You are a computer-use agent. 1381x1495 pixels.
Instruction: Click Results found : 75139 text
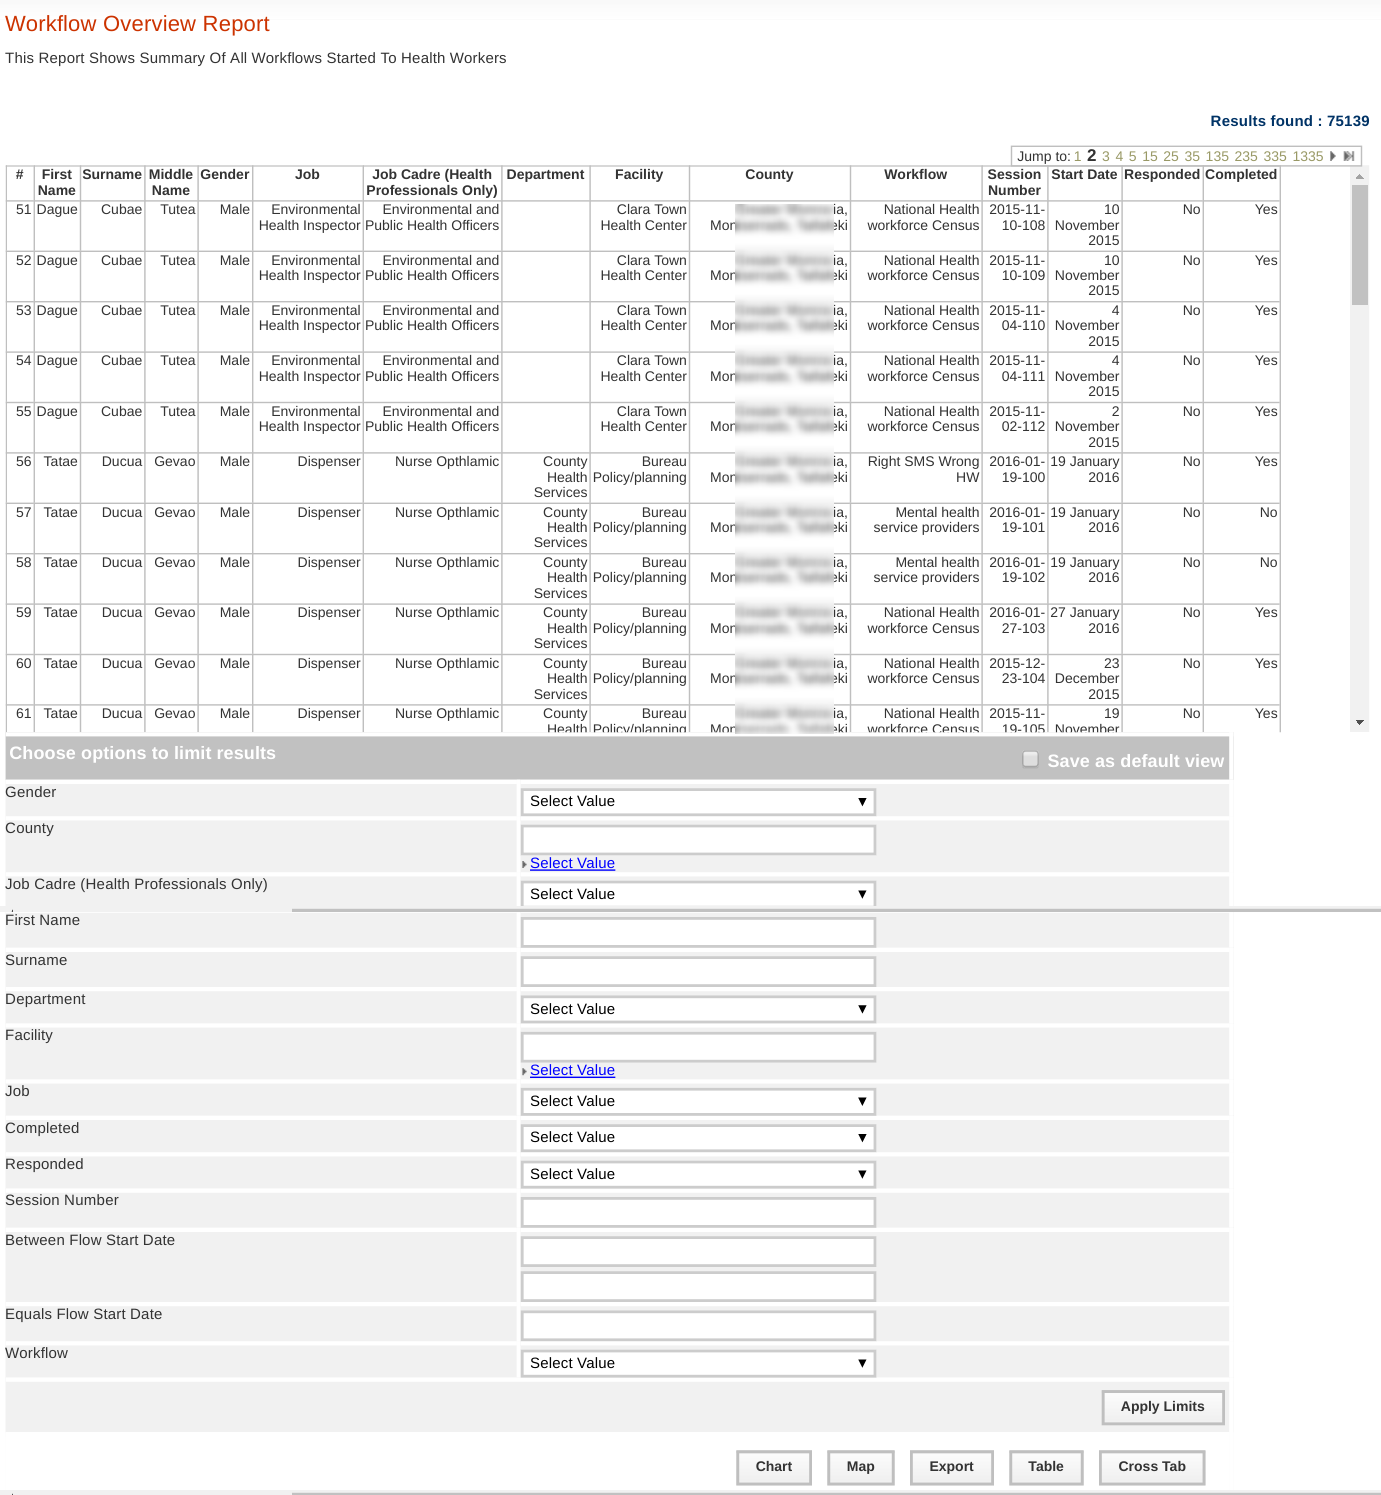pyautogui.click(x=1289, y=121)
